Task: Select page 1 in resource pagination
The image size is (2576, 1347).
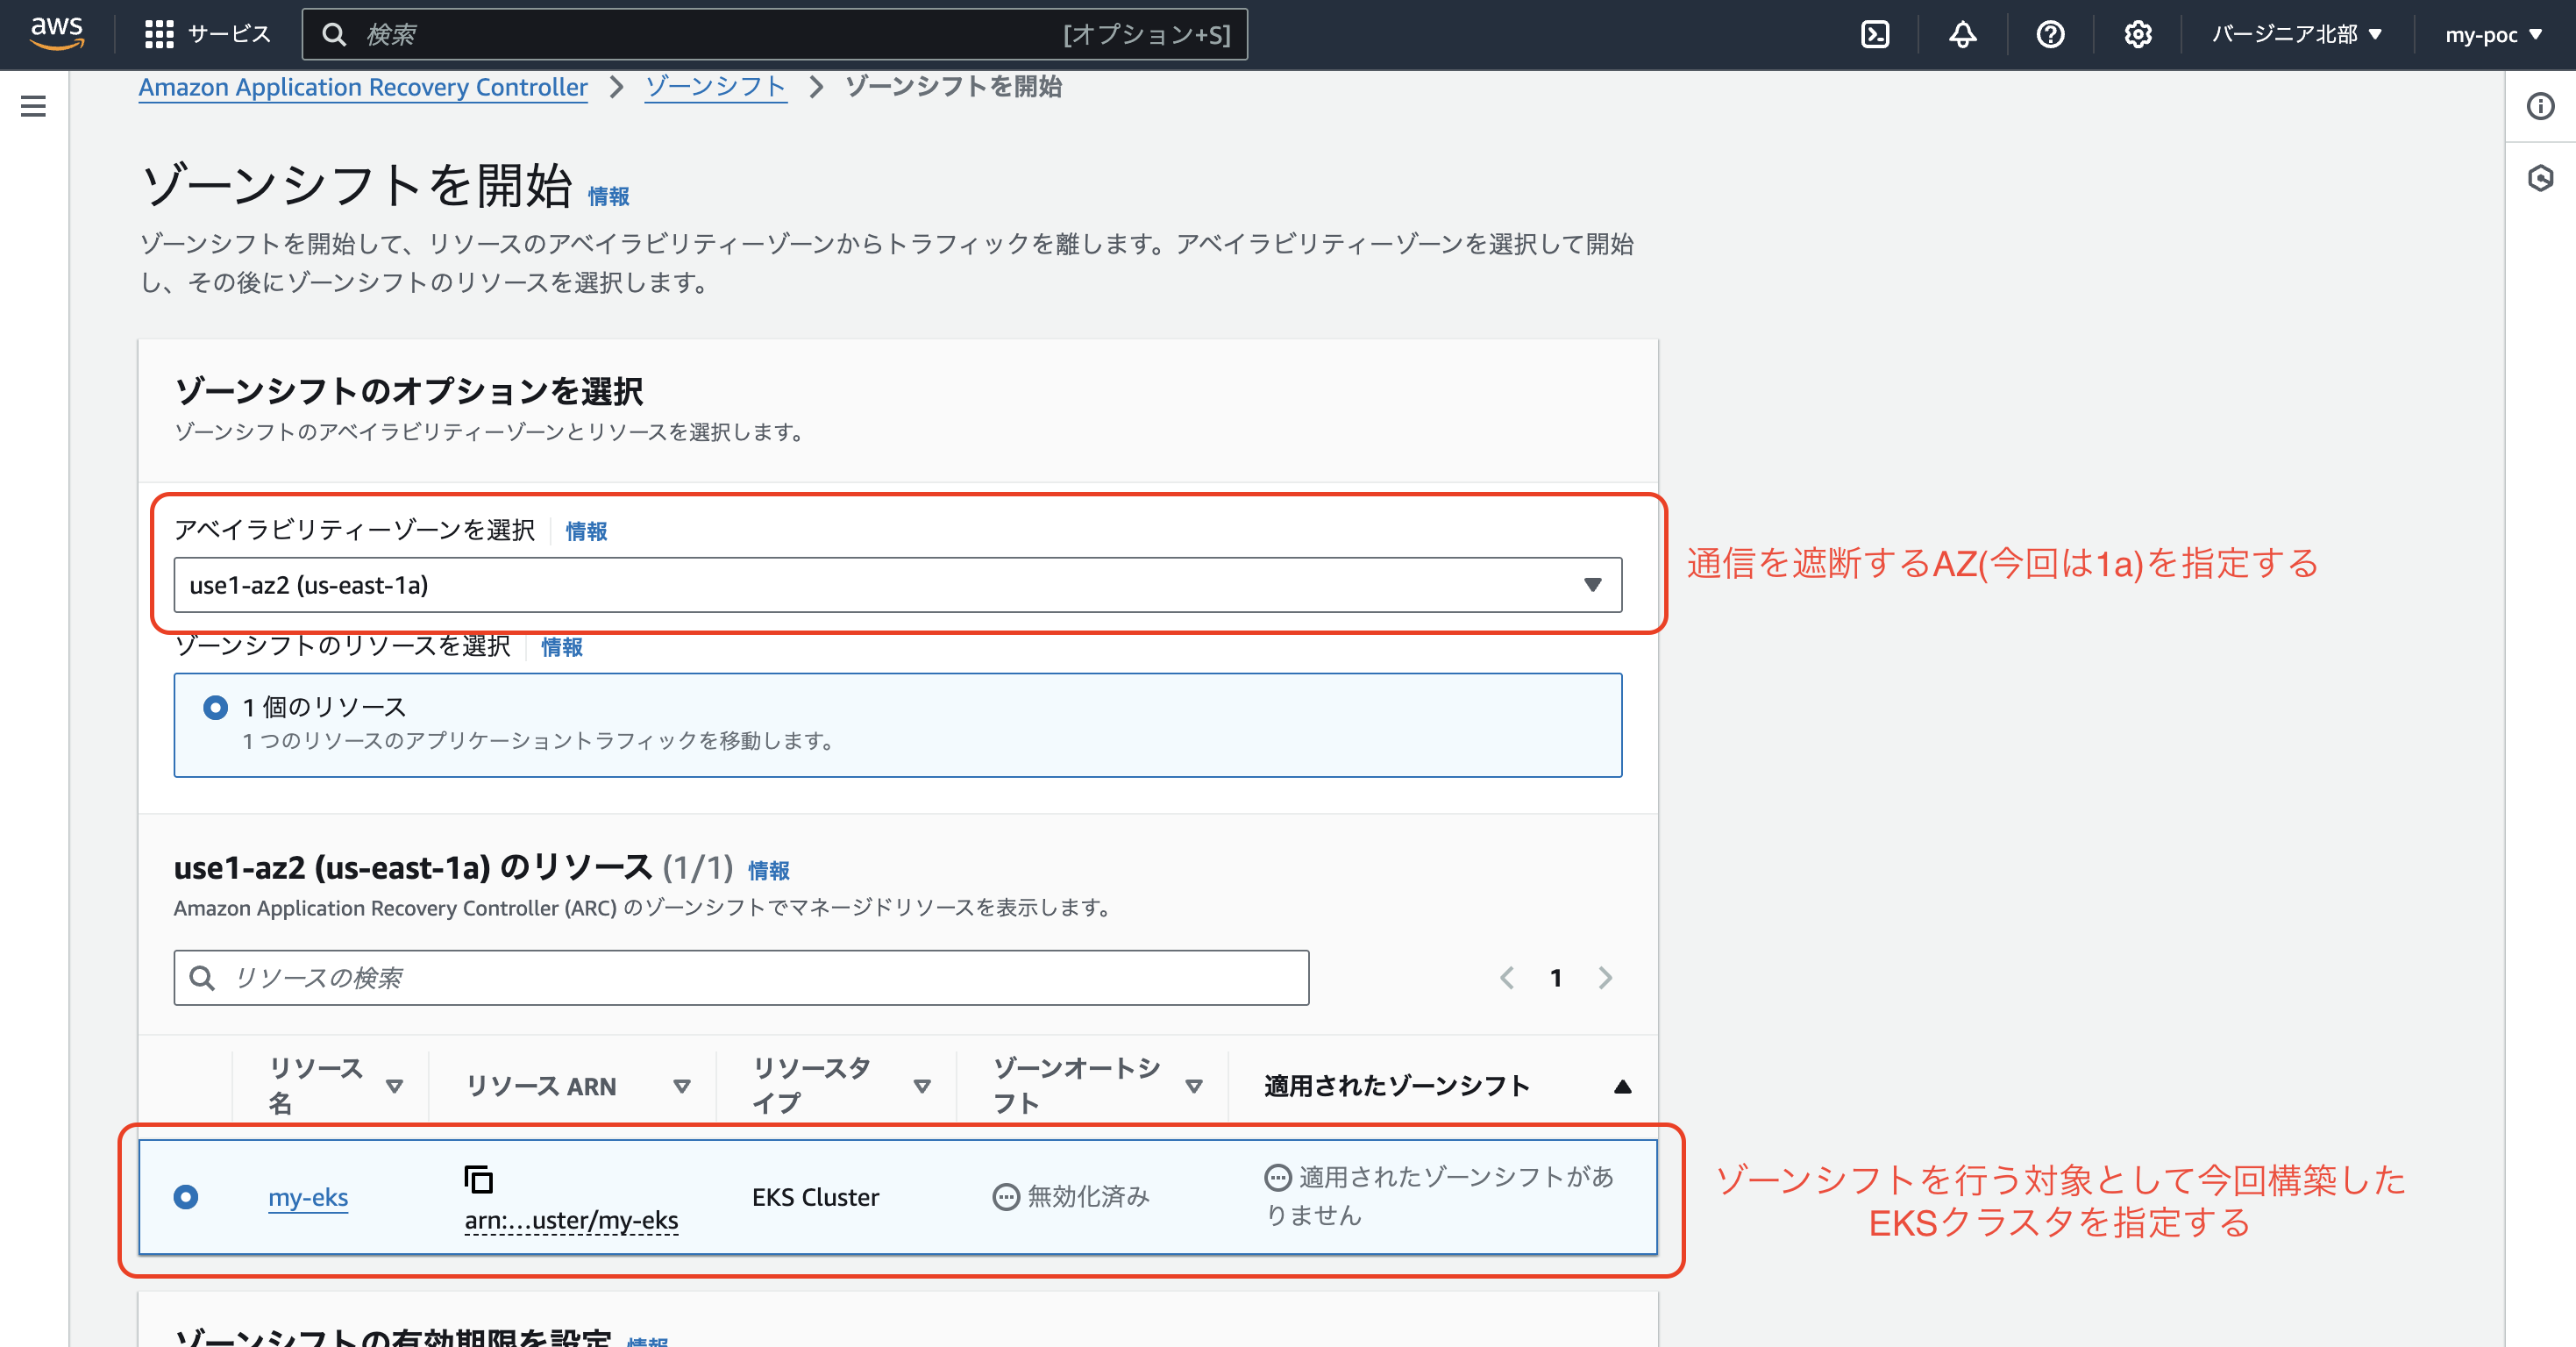Action: point(1555,977)
